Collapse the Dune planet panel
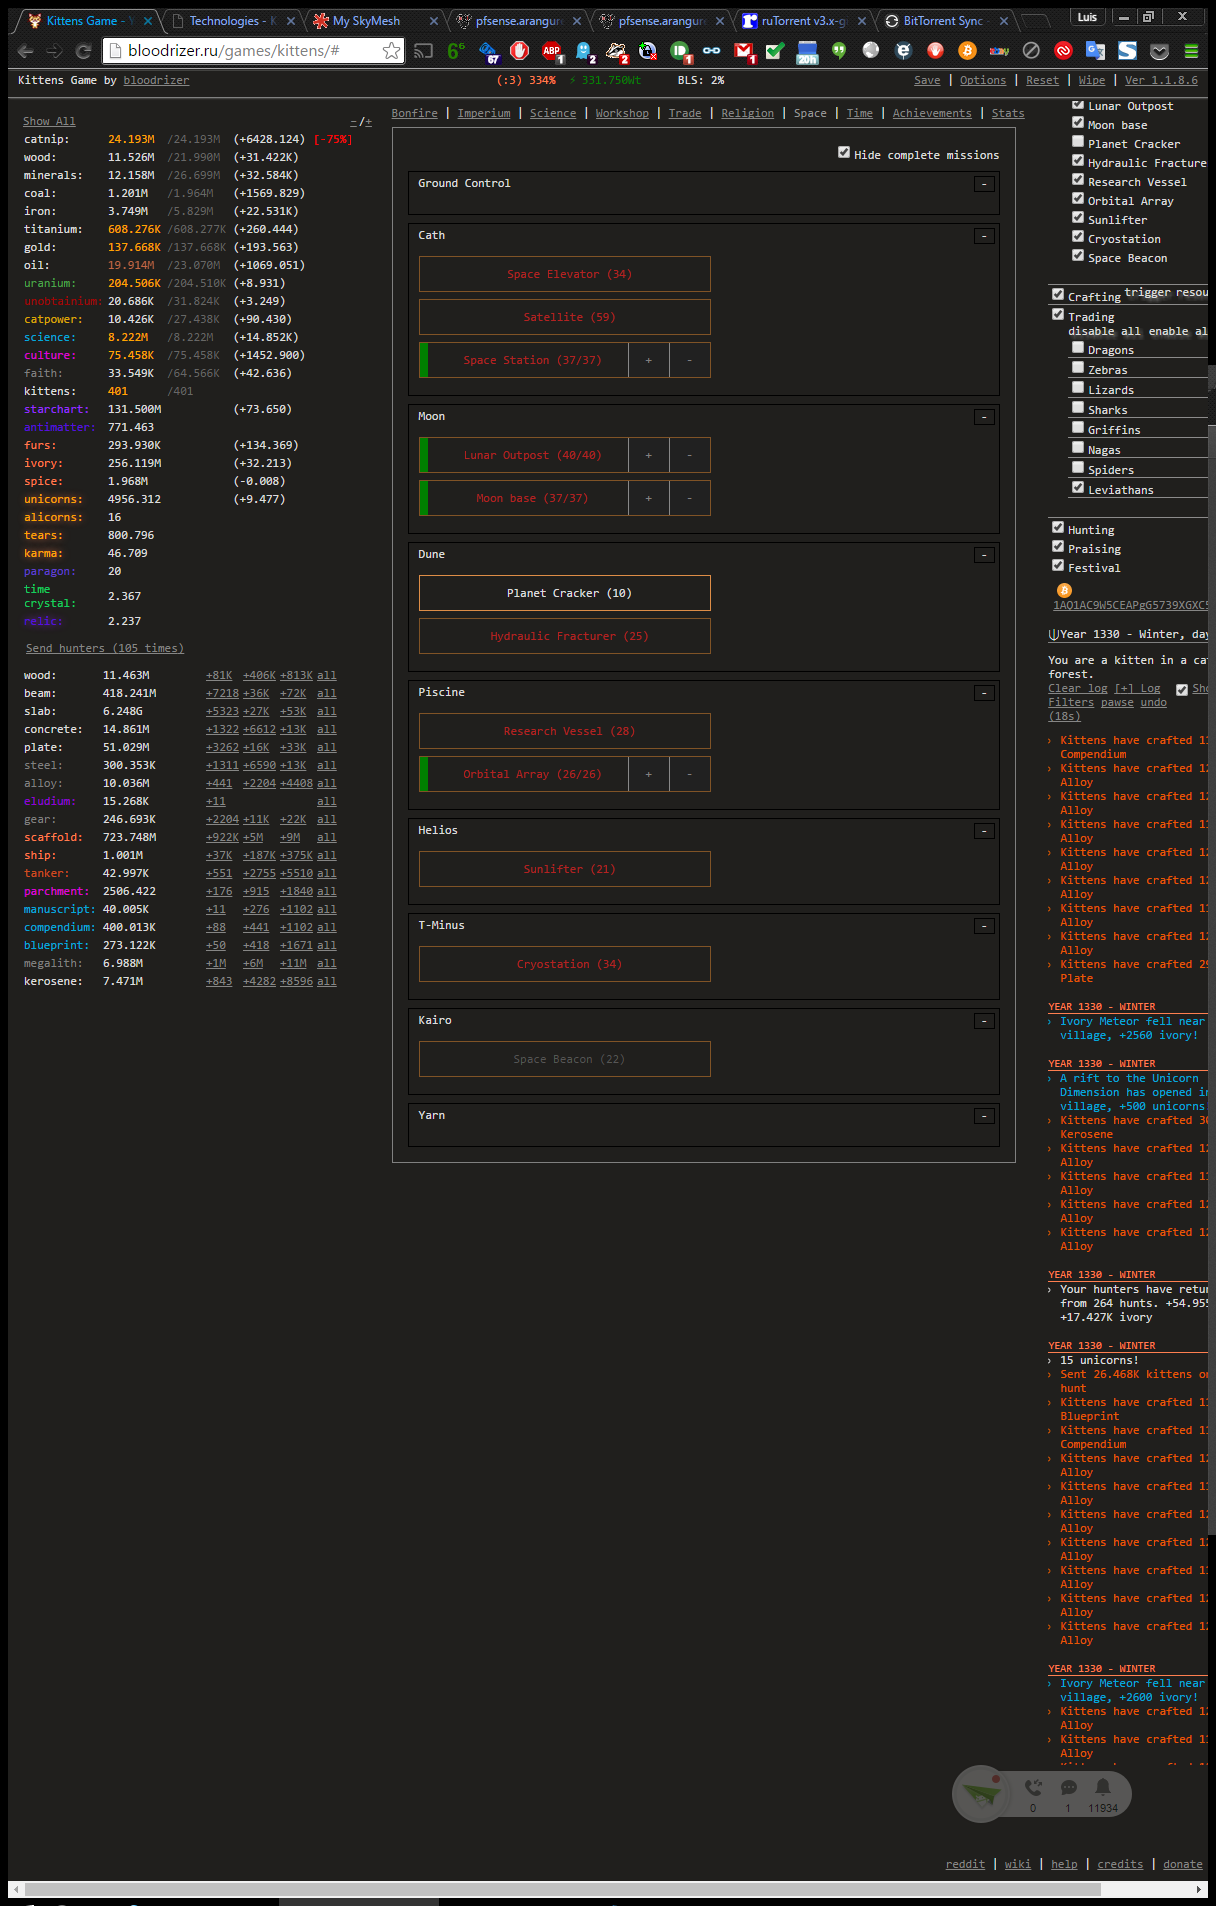 coord(984,555)
